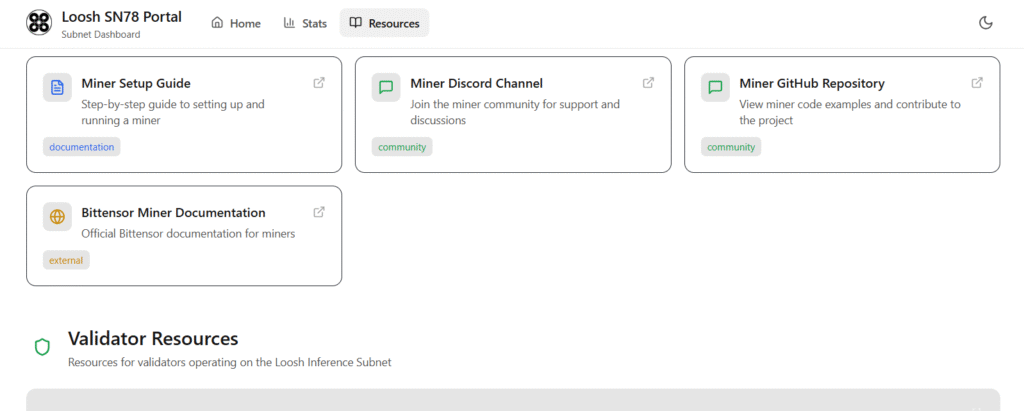The image size is (1024, 411).
Task: Click the documentation tag badge
Action: pyautogui.click(x=82, y=147)
